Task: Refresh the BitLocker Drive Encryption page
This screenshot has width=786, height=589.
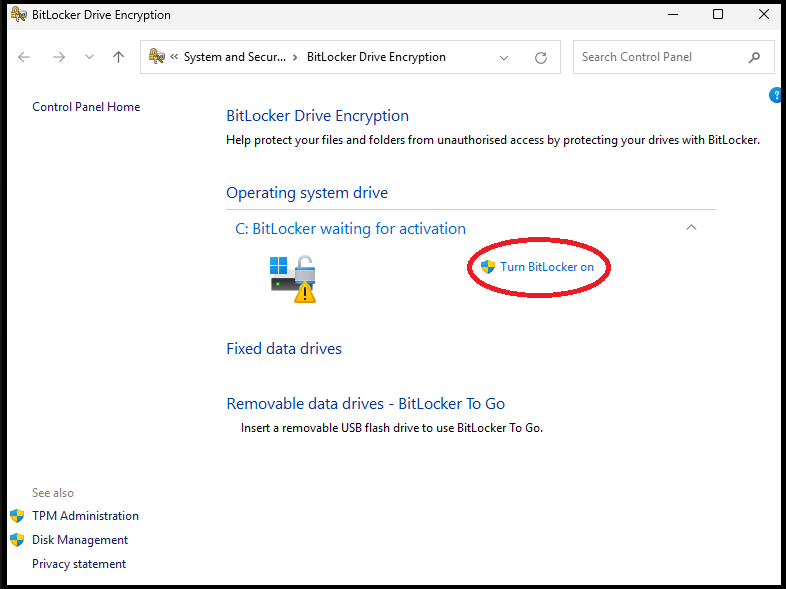Action: pyautogui.click(x=541, y=58)
